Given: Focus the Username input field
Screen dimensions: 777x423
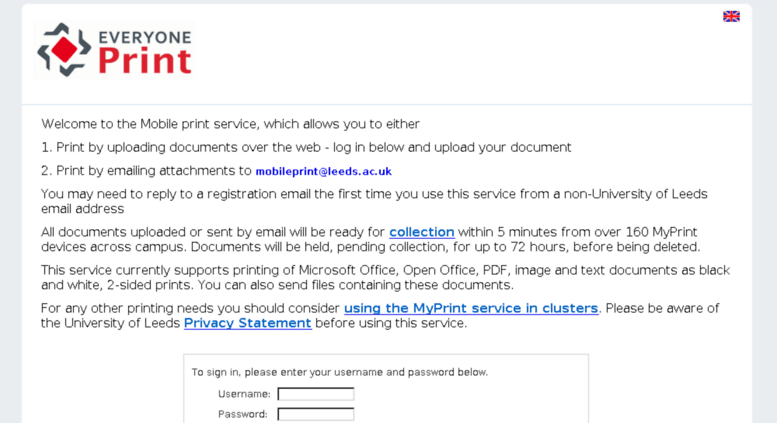Looking at the screenshot, I should (x=316, y=394).
